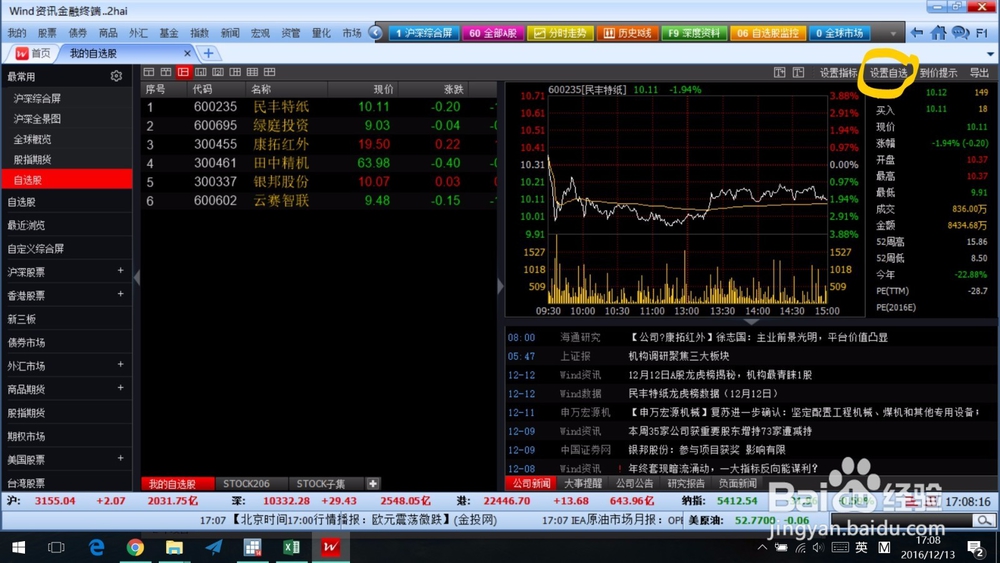The width and height of the screenshot is (1000, 563).
Task: Expand 香港股票 with plus icon
Action: pyautogui.click(x=120, y=294)
